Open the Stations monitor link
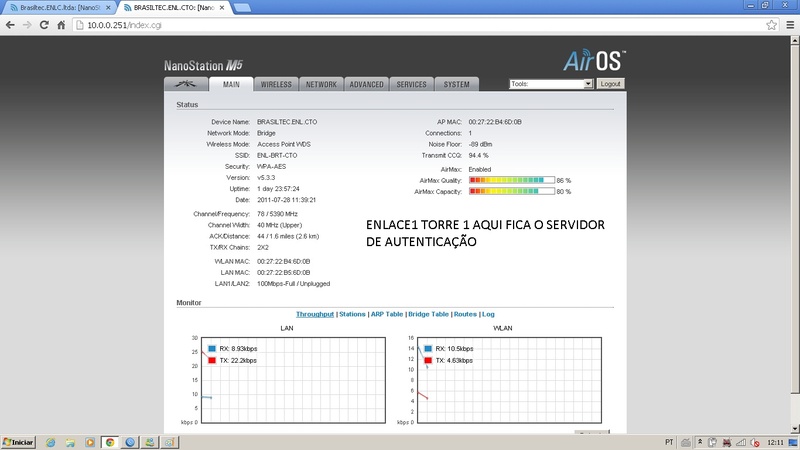Viewport: 800px width, 450px height. (x=352, y=314)
